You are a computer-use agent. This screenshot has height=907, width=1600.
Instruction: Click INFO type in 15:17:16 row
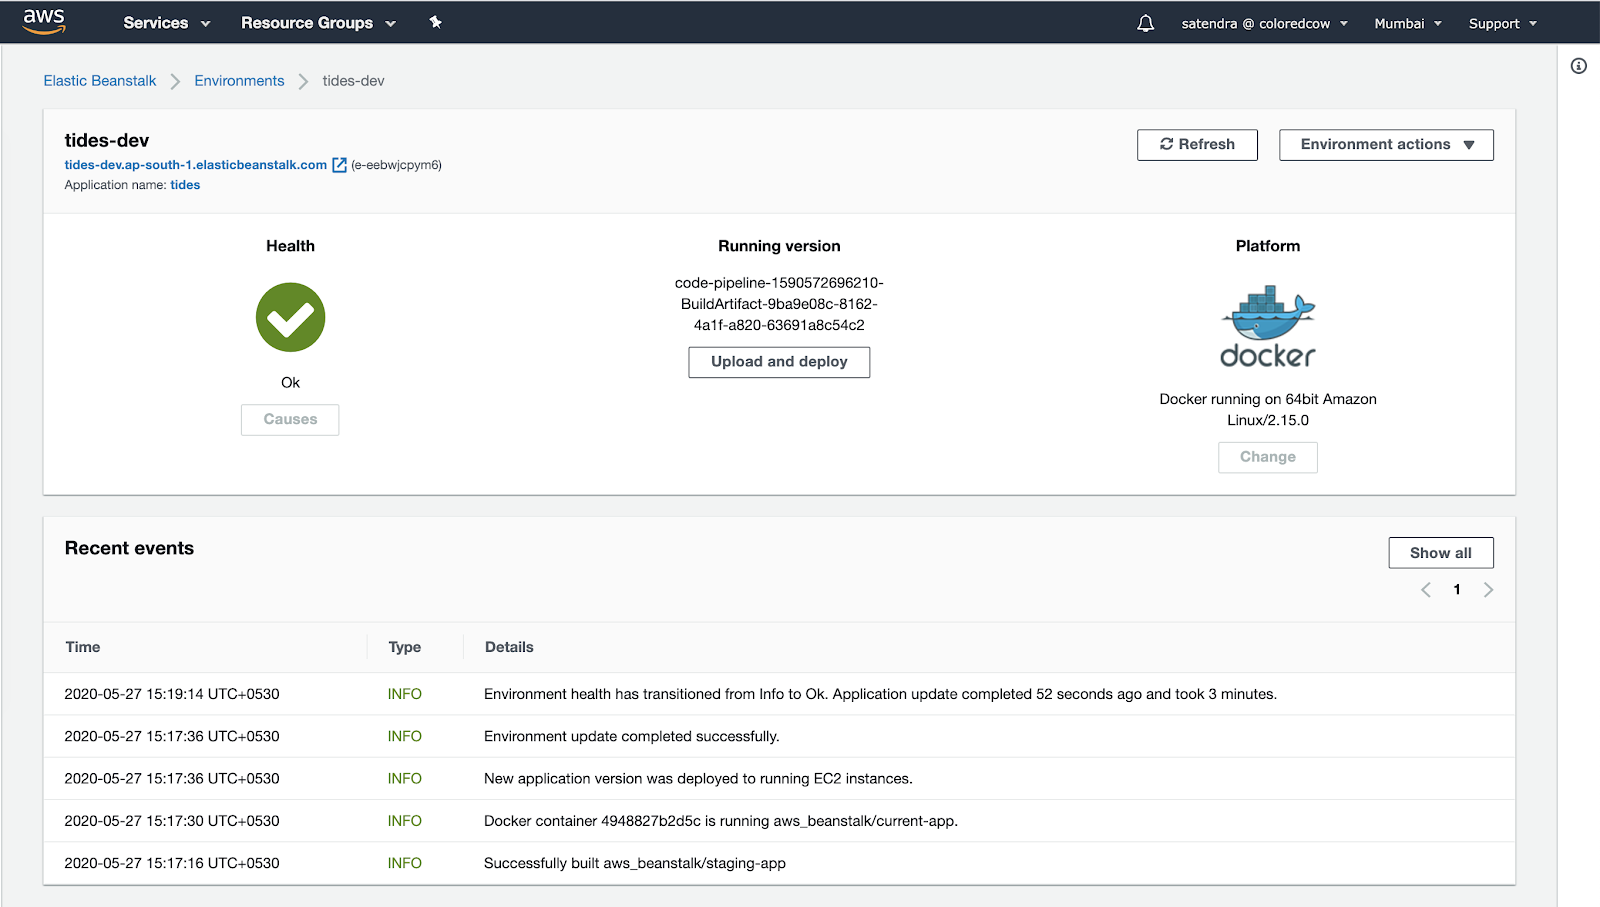pos(405,863)
